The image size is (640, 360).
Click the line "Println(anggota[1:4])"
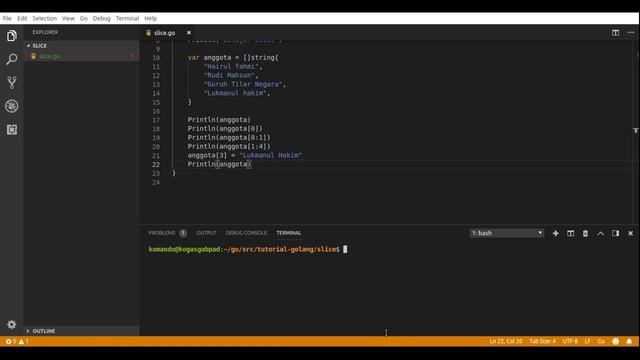[x=229, y=147]
